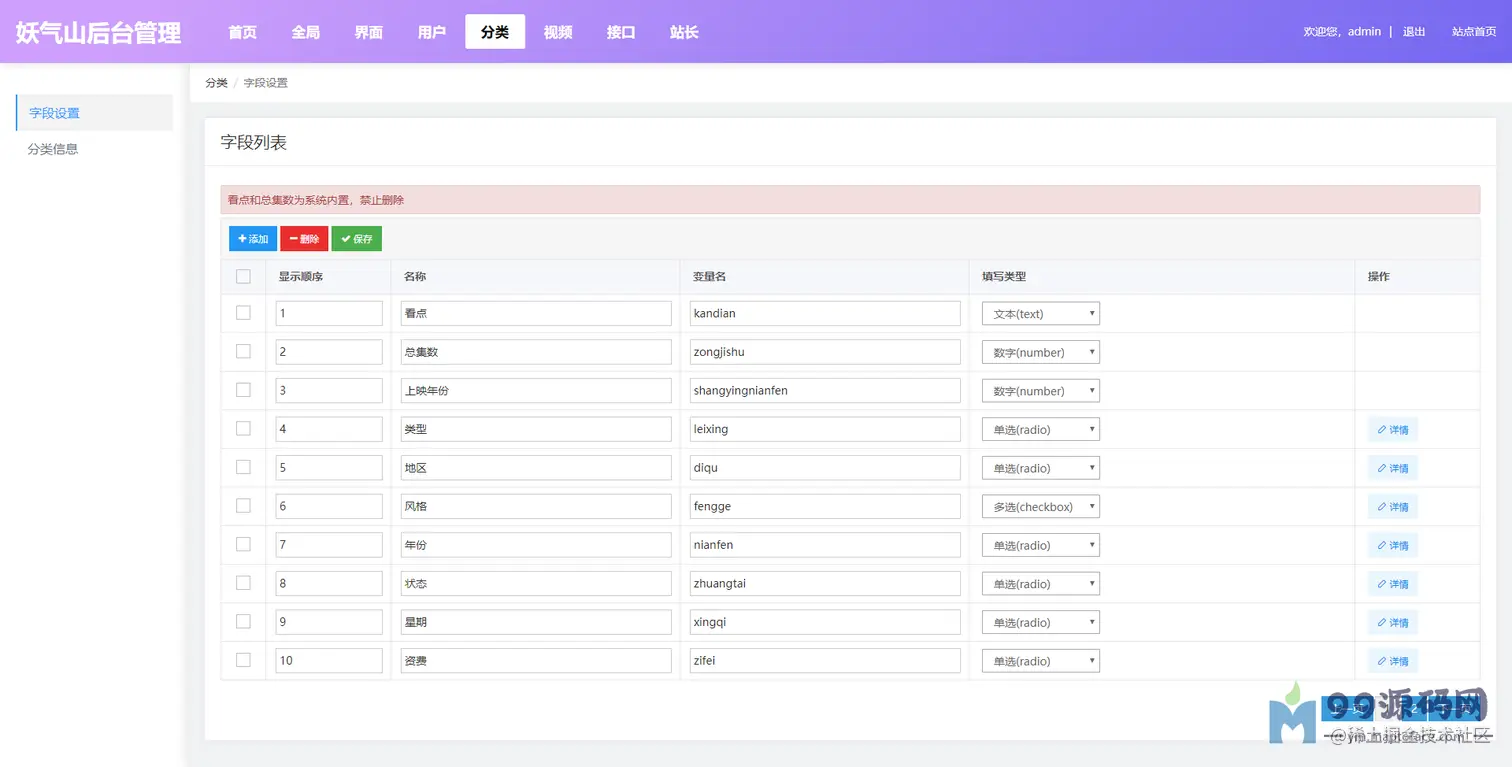1512x767 pixels.
Task: Check the box for the 总集数 row
Action: click(243, 351)
